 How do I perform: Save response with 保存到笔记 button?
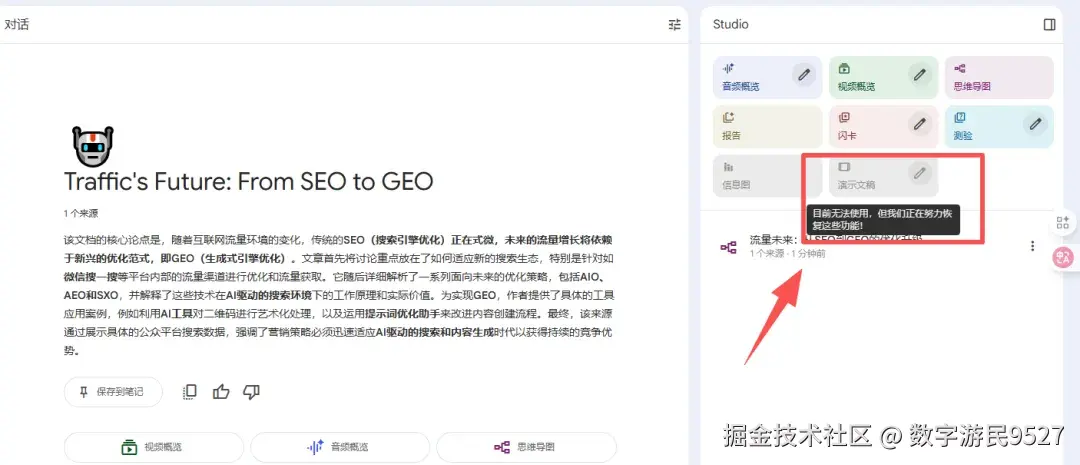point(113,392)
